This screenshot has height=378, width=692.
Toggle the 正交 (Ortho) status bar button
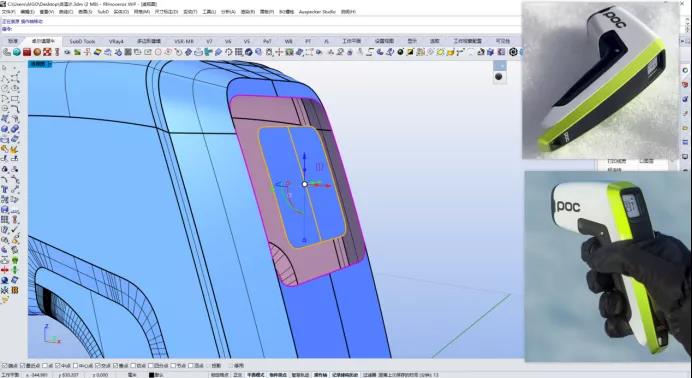pyautogui.click(x=237, y=375)
